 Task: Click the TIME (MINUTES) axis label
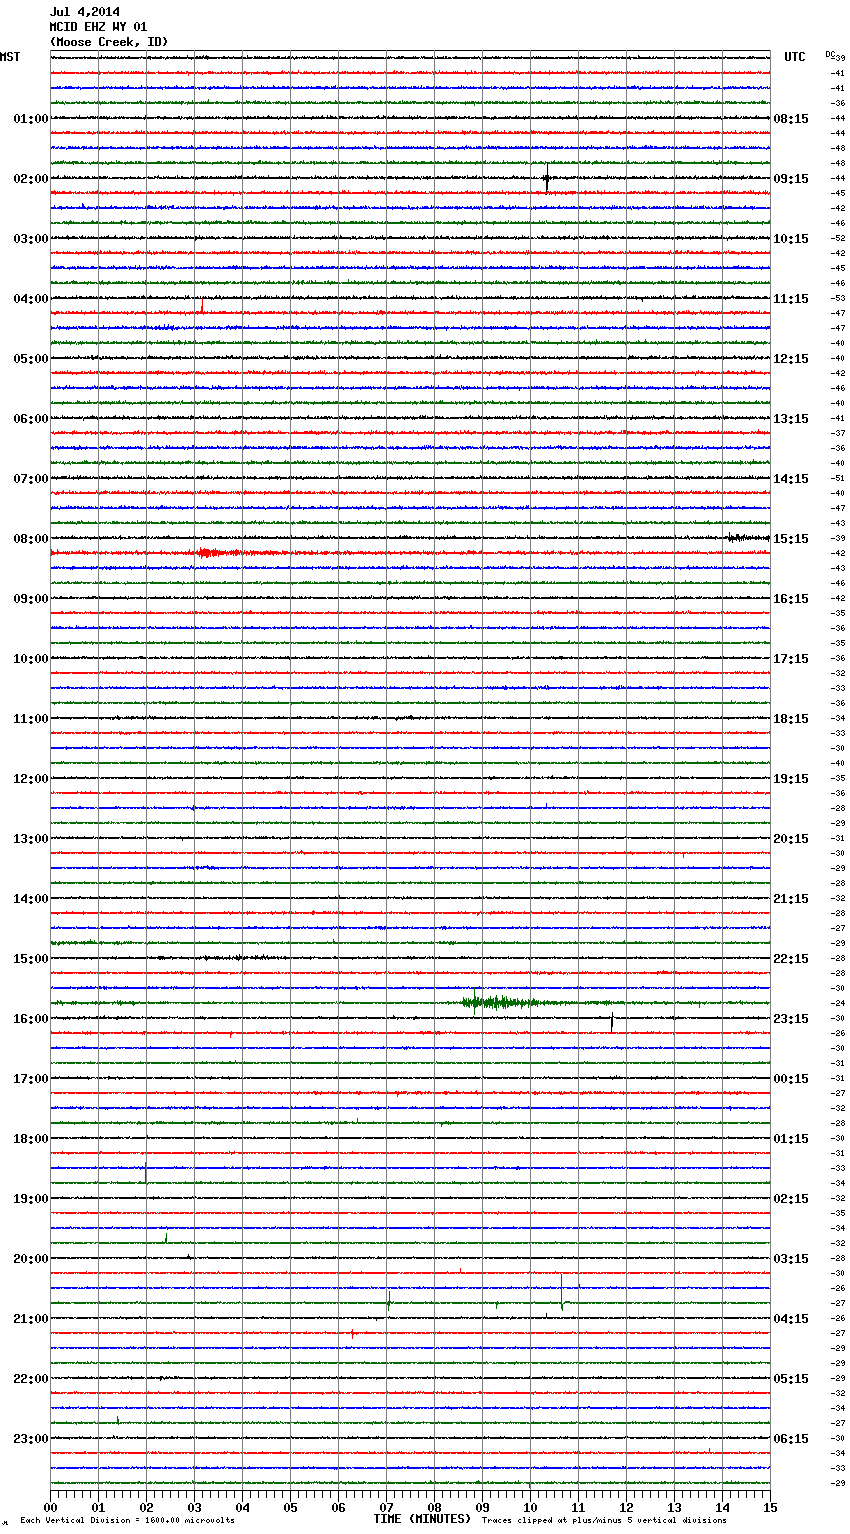point(422,1519)
